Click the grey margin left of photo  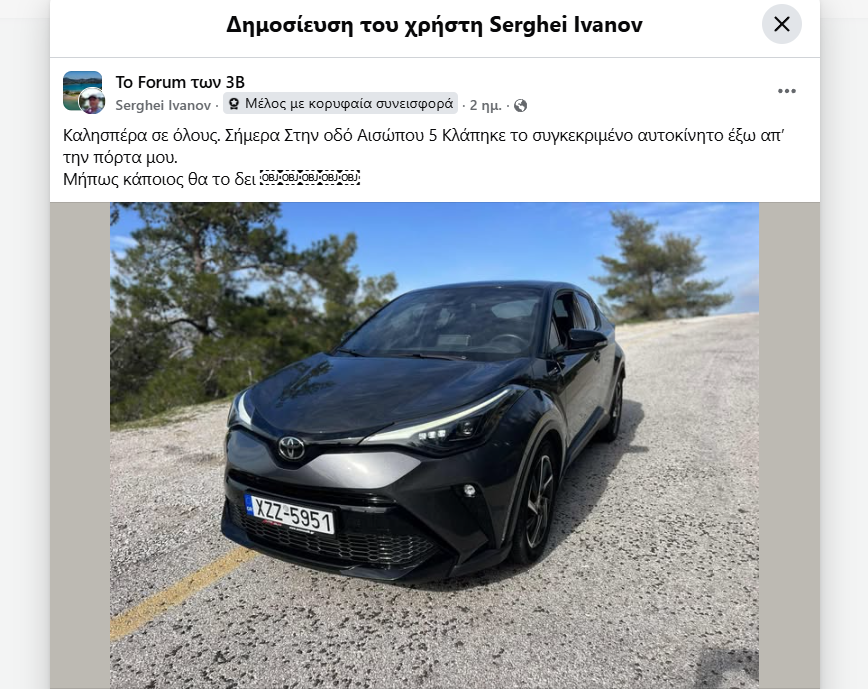tap(80, 445)
